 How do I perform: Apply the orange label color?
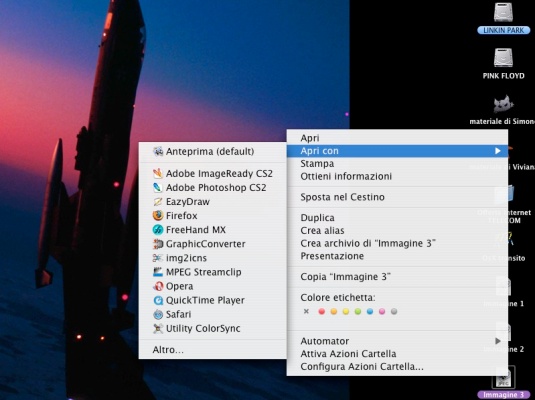[334, 311]
